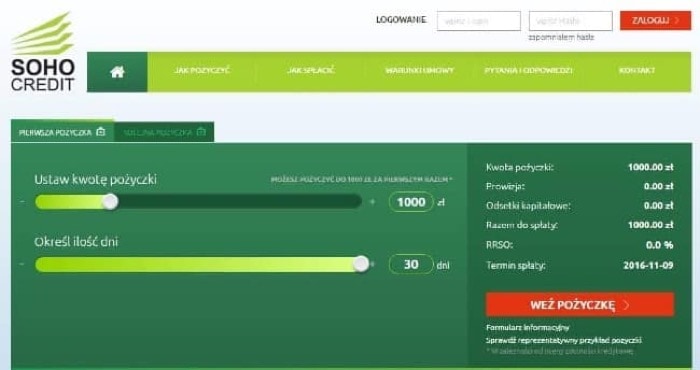
Task: Click the loan amount slider handle
Action: coord(110,202)
